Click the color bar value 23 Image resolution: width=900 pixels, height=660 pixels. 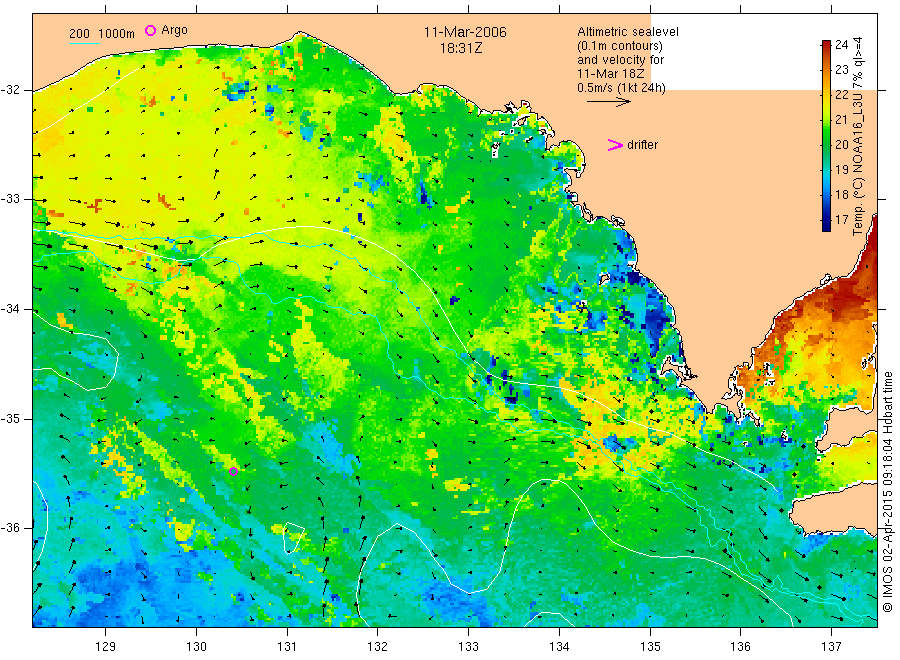[x=841, y=70]
